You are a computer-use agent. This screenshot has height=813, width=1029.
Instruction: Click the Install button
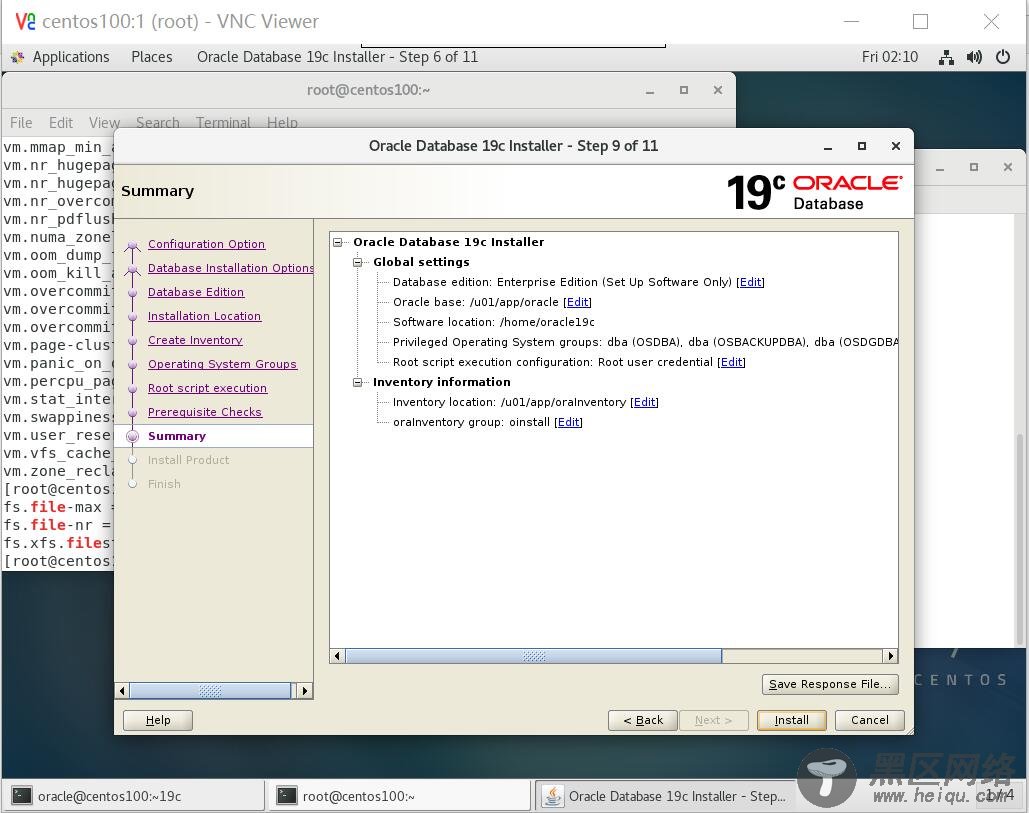point(791,720)
